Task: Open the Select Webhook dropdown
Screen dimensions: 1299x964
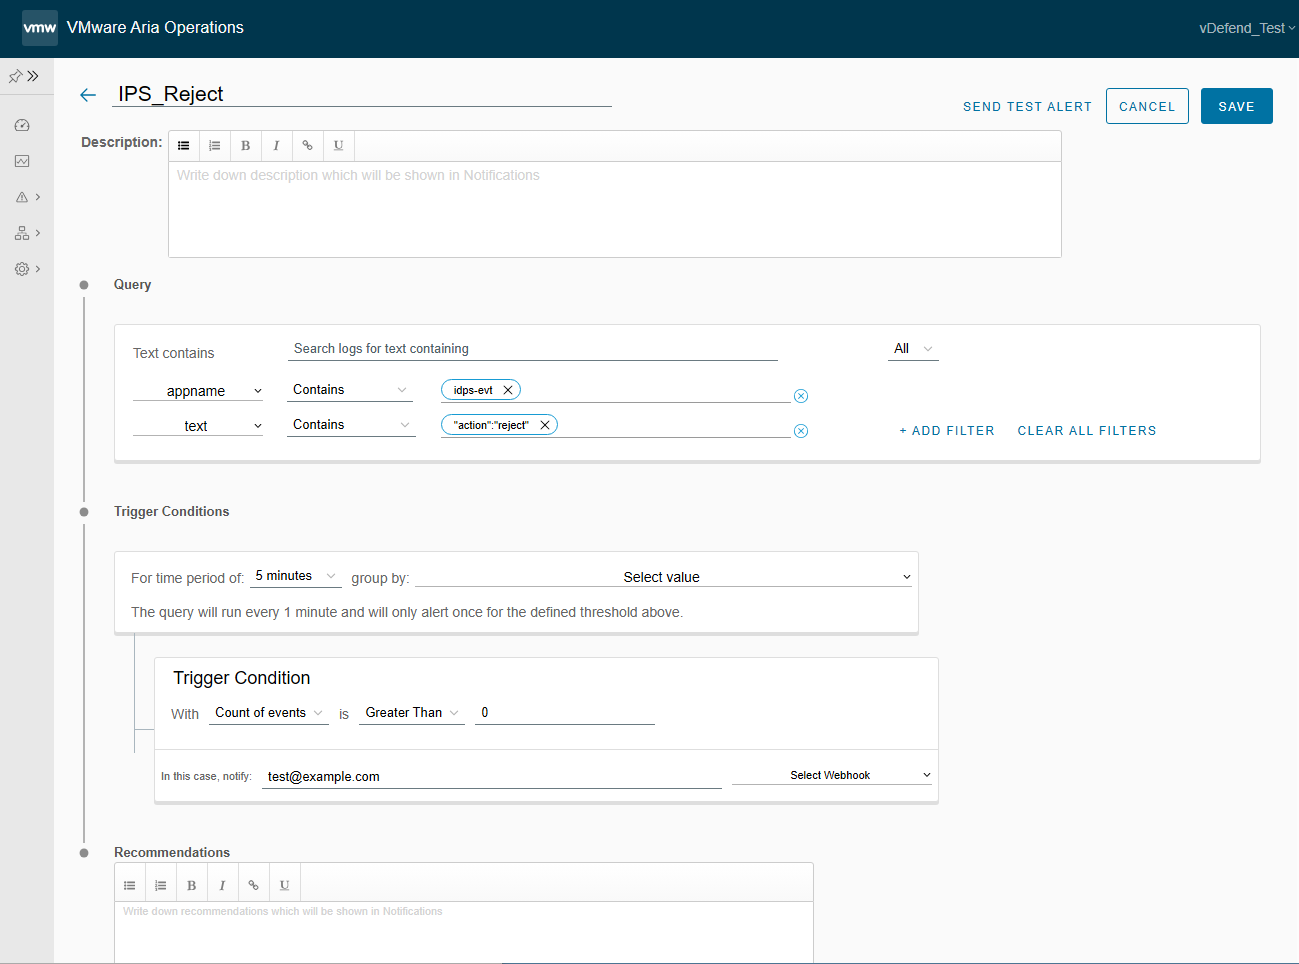Action: pyautogui.click(x=832, y=775)
